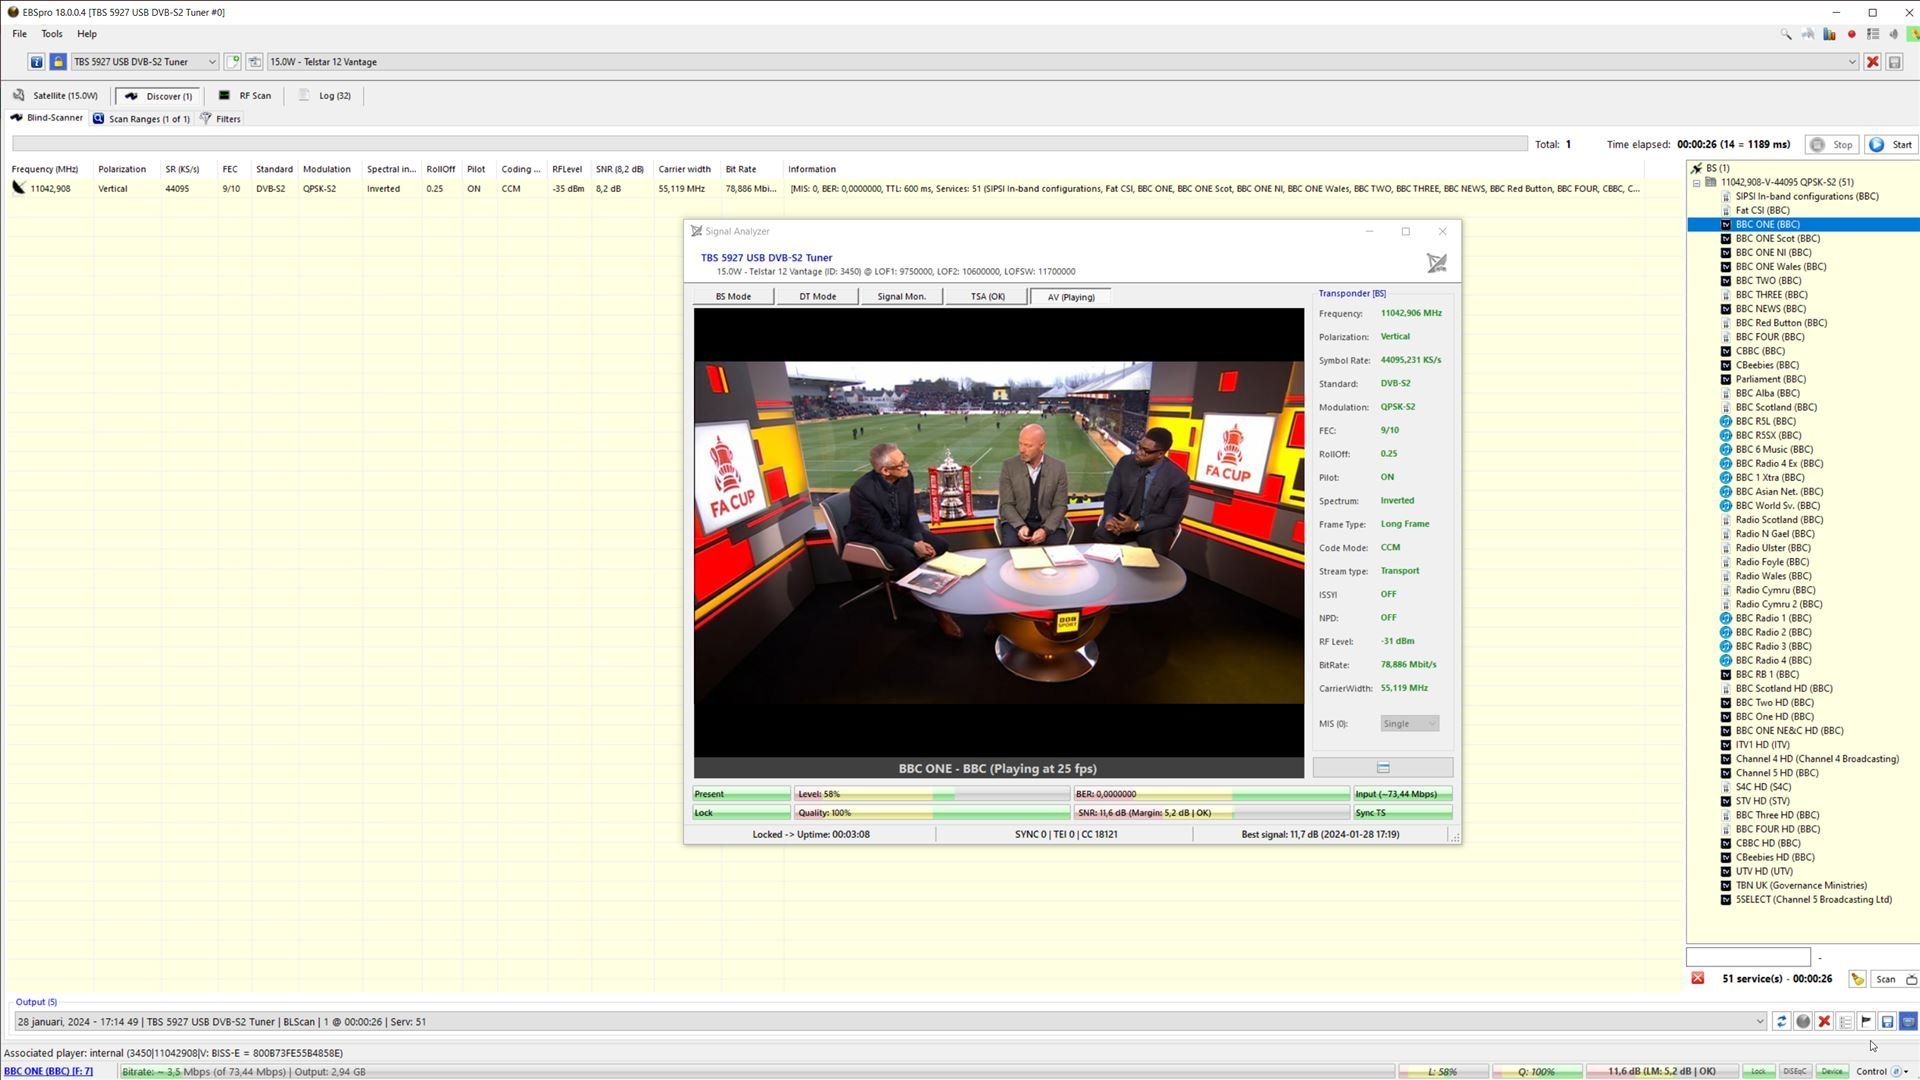1920x1080 pixels.
Task: Select the 11042,908 frequency row in results
Action: [x=824, y=189]
